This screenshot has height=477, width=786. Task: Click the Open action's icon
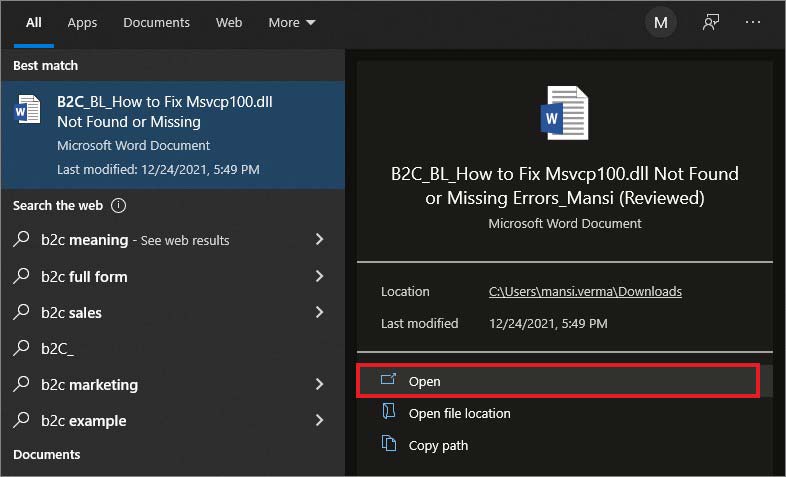click(388, 379)
